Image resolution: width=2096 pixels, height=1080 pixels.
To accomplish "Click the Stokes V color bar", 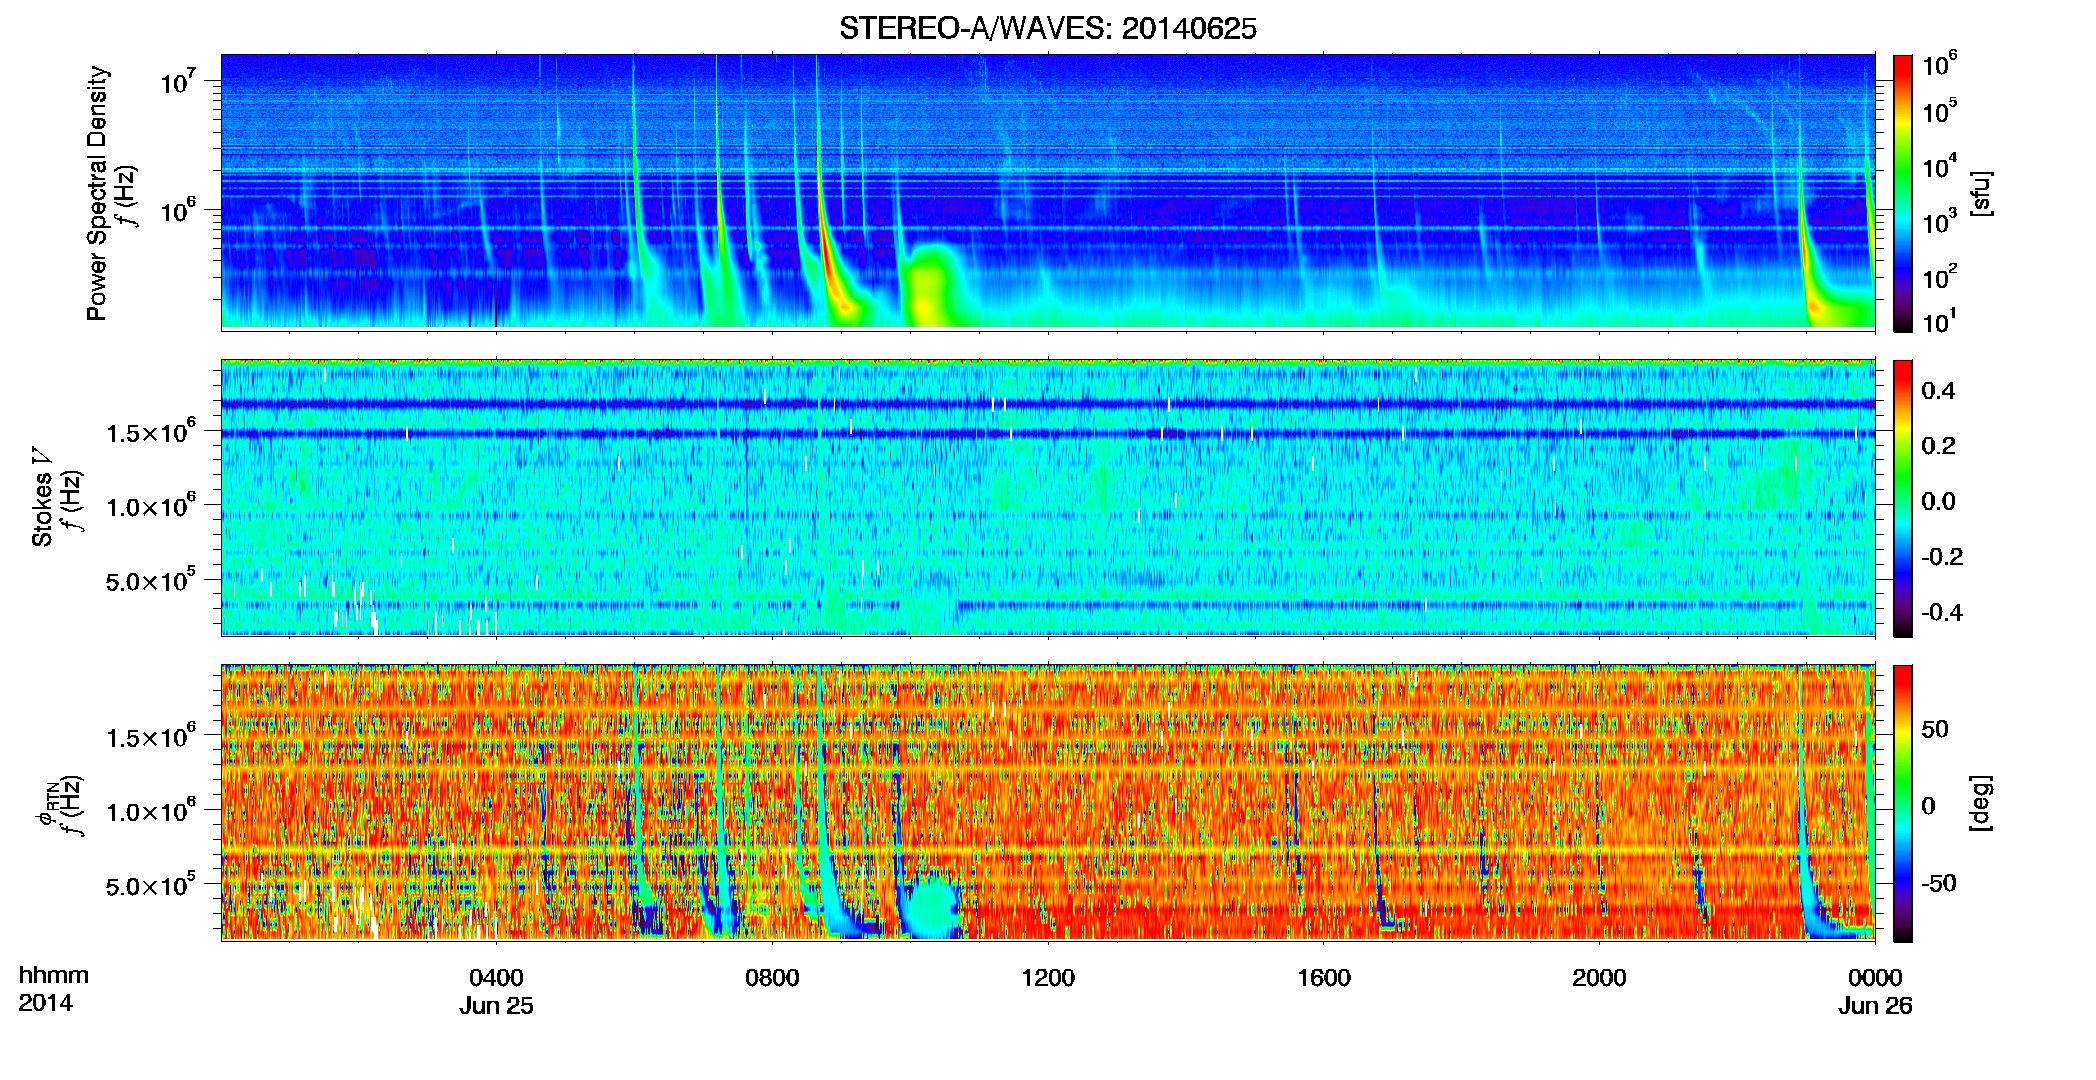I will coord(1903,498).
